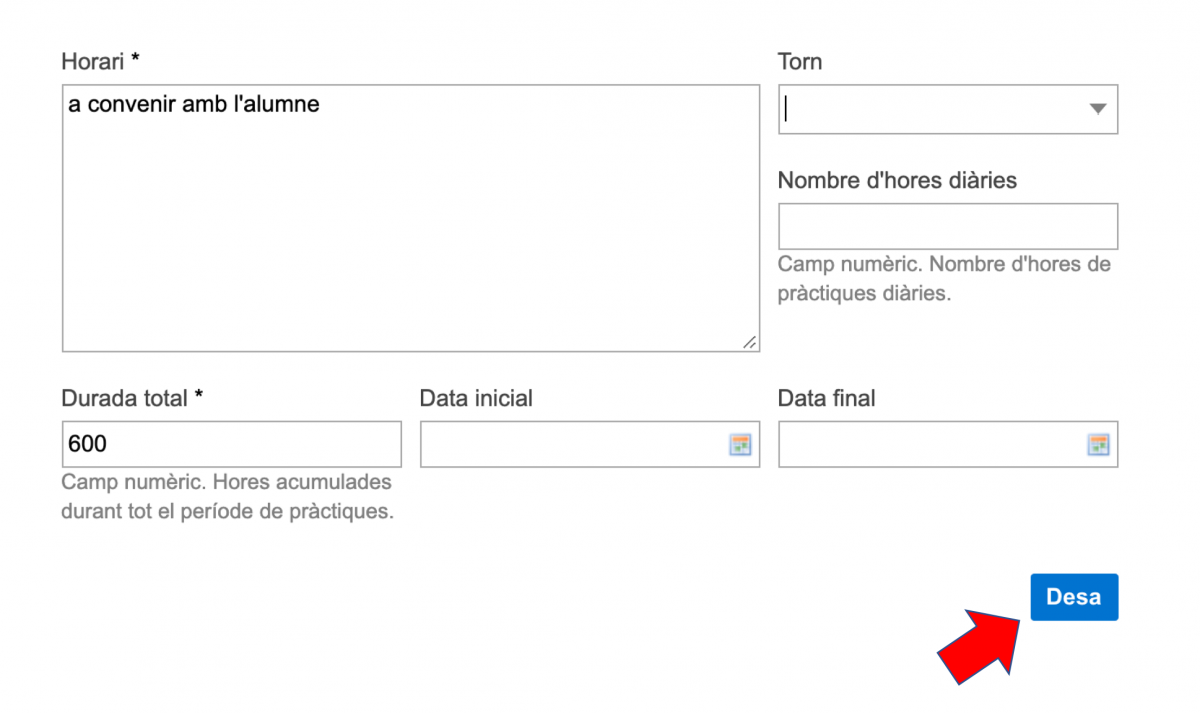
Task: Click the Data final label
Action: [826, 398]
